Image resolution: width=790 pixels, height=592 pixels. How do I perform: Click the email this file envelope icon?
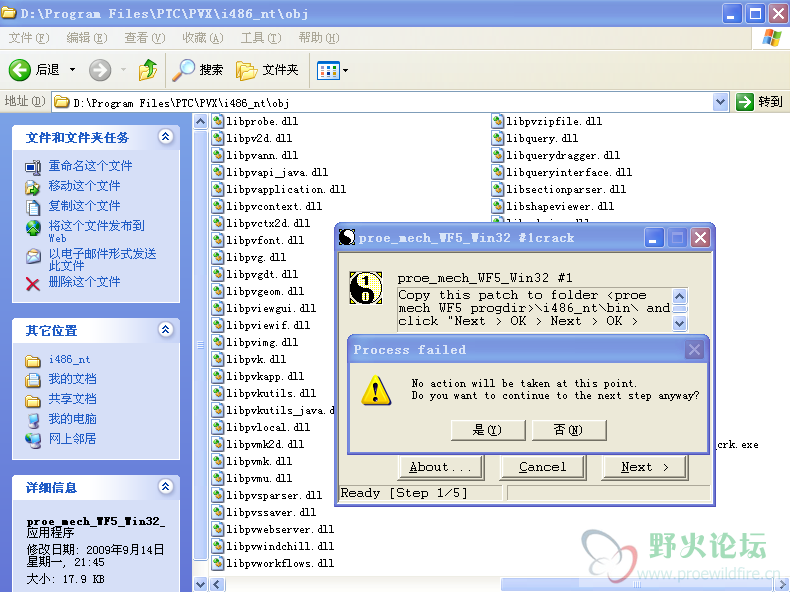[x=33, y=256]
